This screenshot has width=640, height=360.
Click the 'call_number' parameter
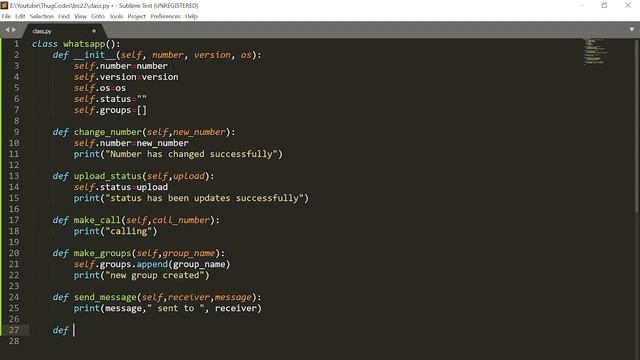click(181, 220)
